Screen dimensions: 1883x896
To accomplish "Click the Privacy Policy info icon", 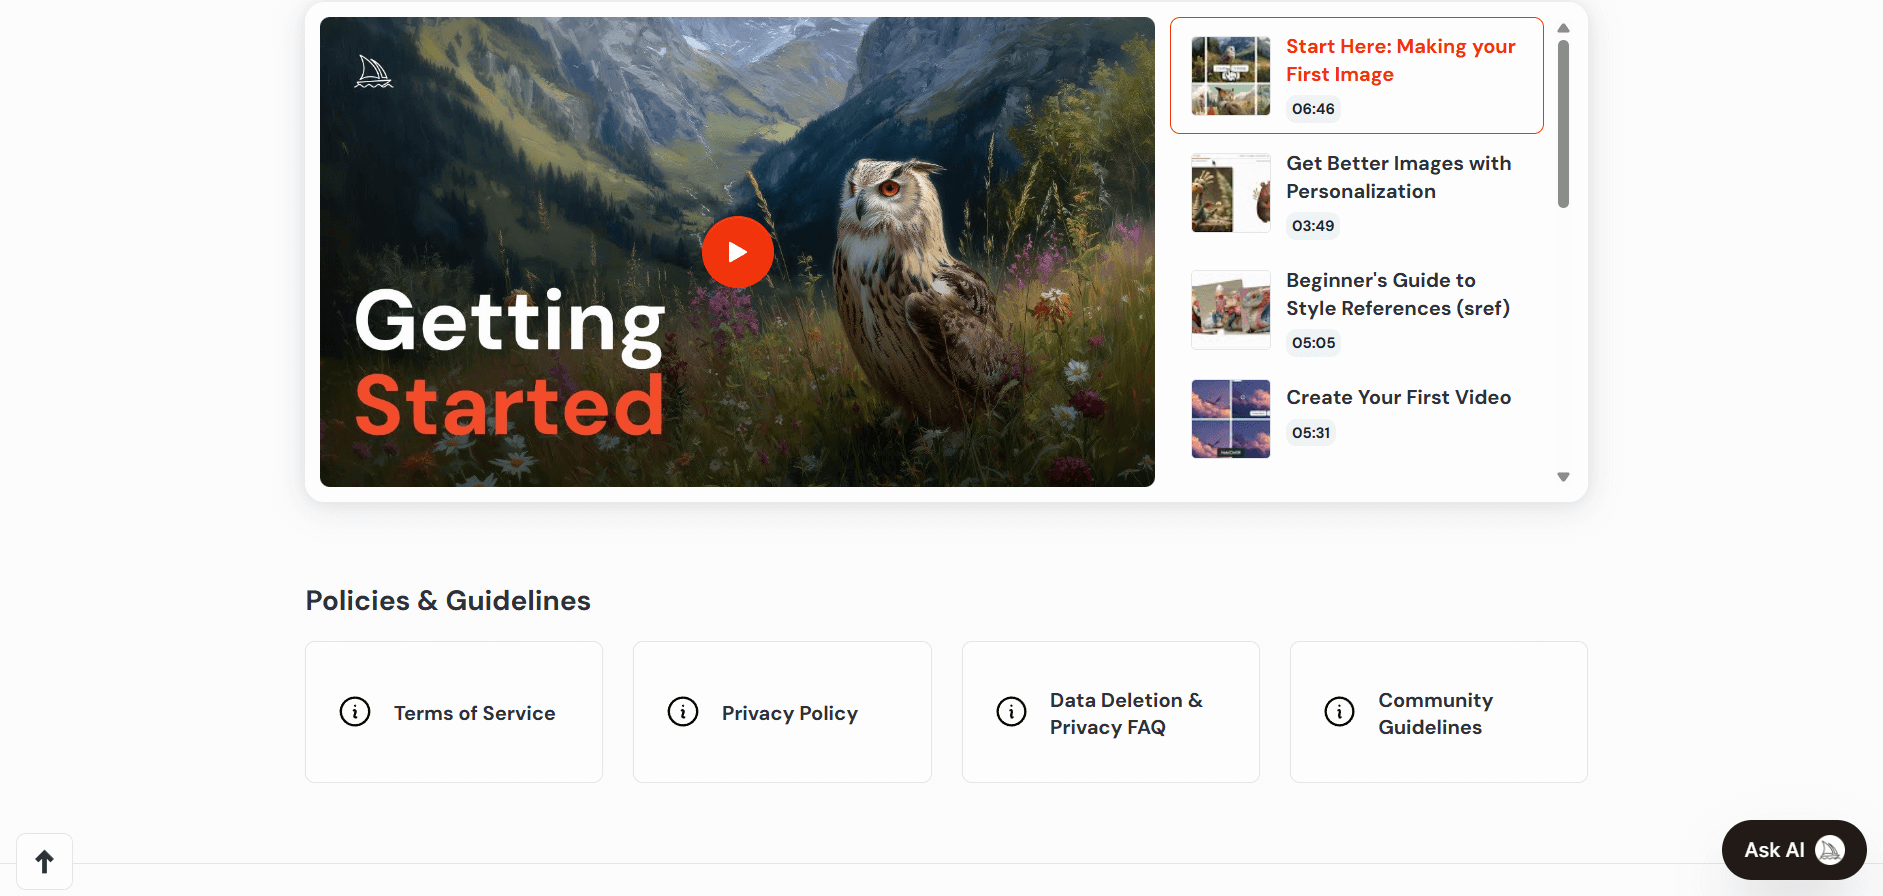I will [683, 712].
